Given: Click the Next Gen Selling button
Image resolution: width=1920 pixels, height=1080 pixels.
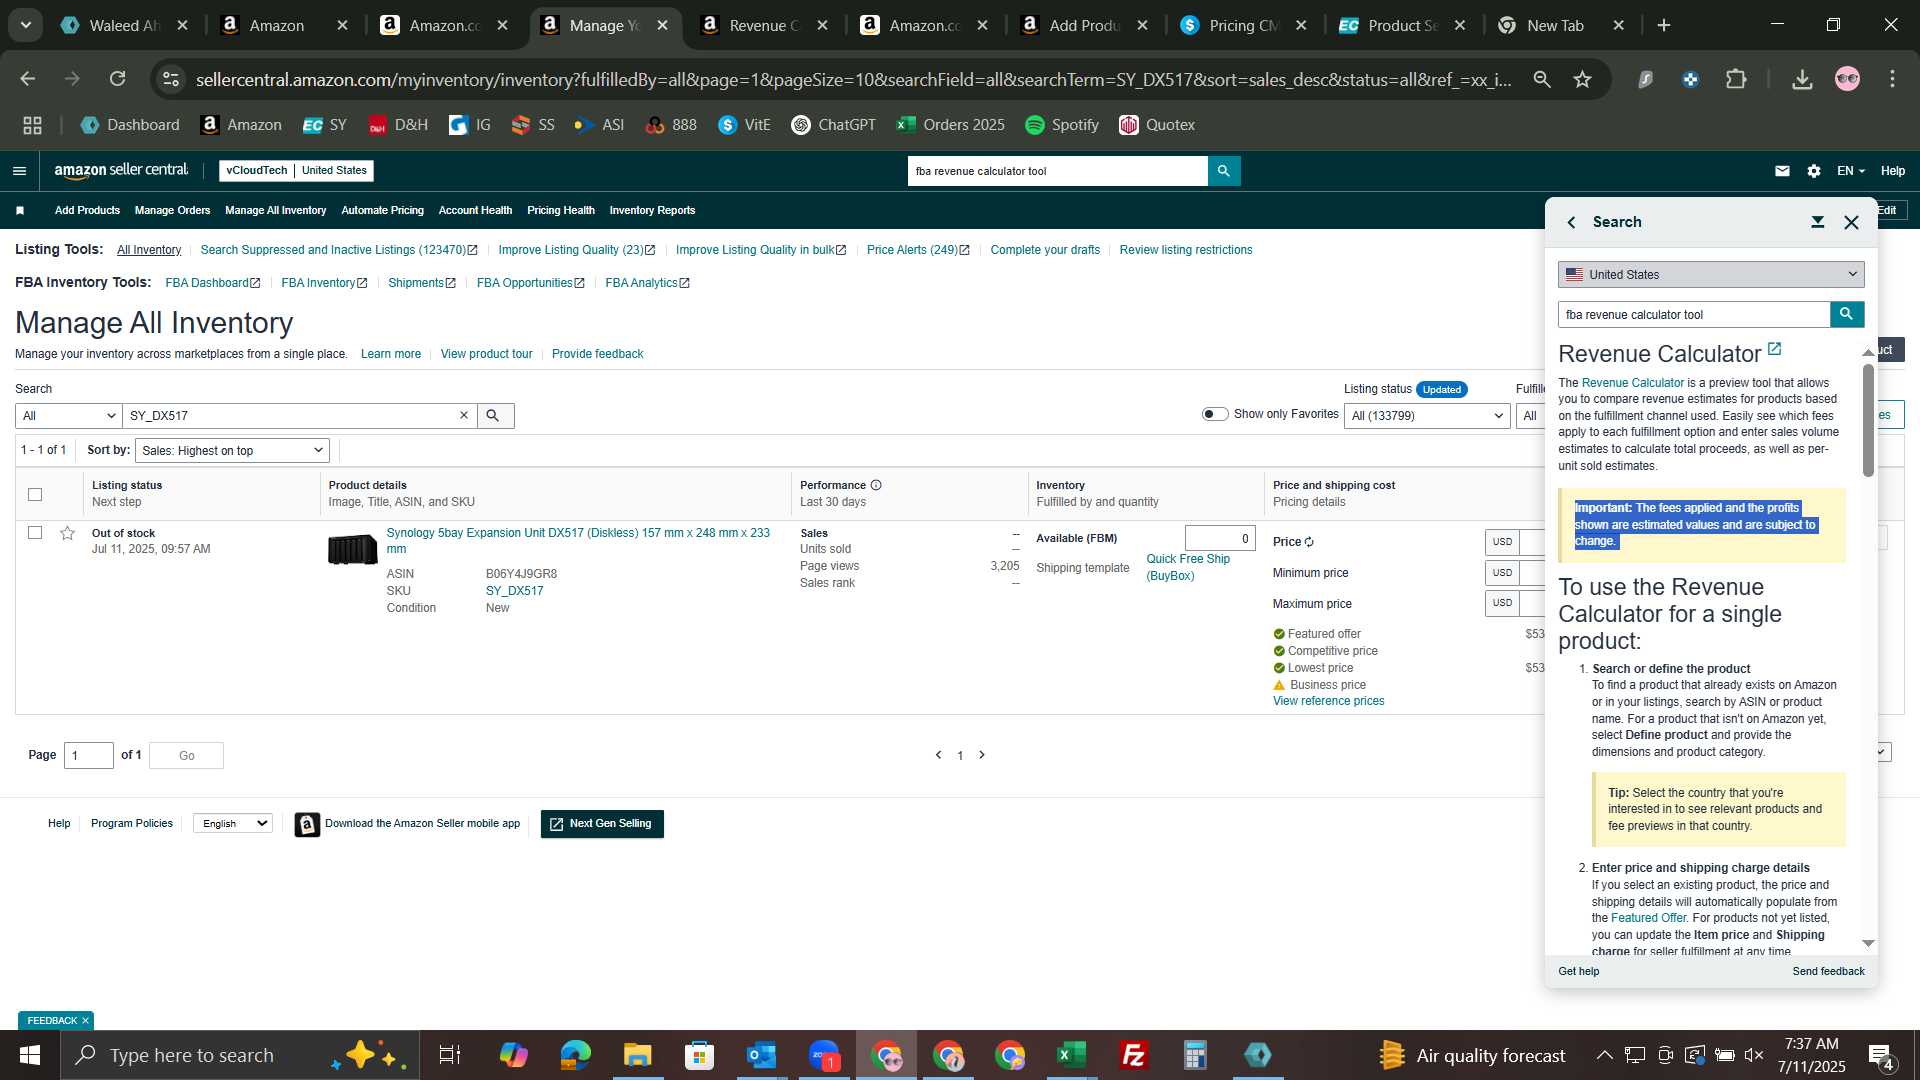Looking at the screenshot, I should point(602,824).
